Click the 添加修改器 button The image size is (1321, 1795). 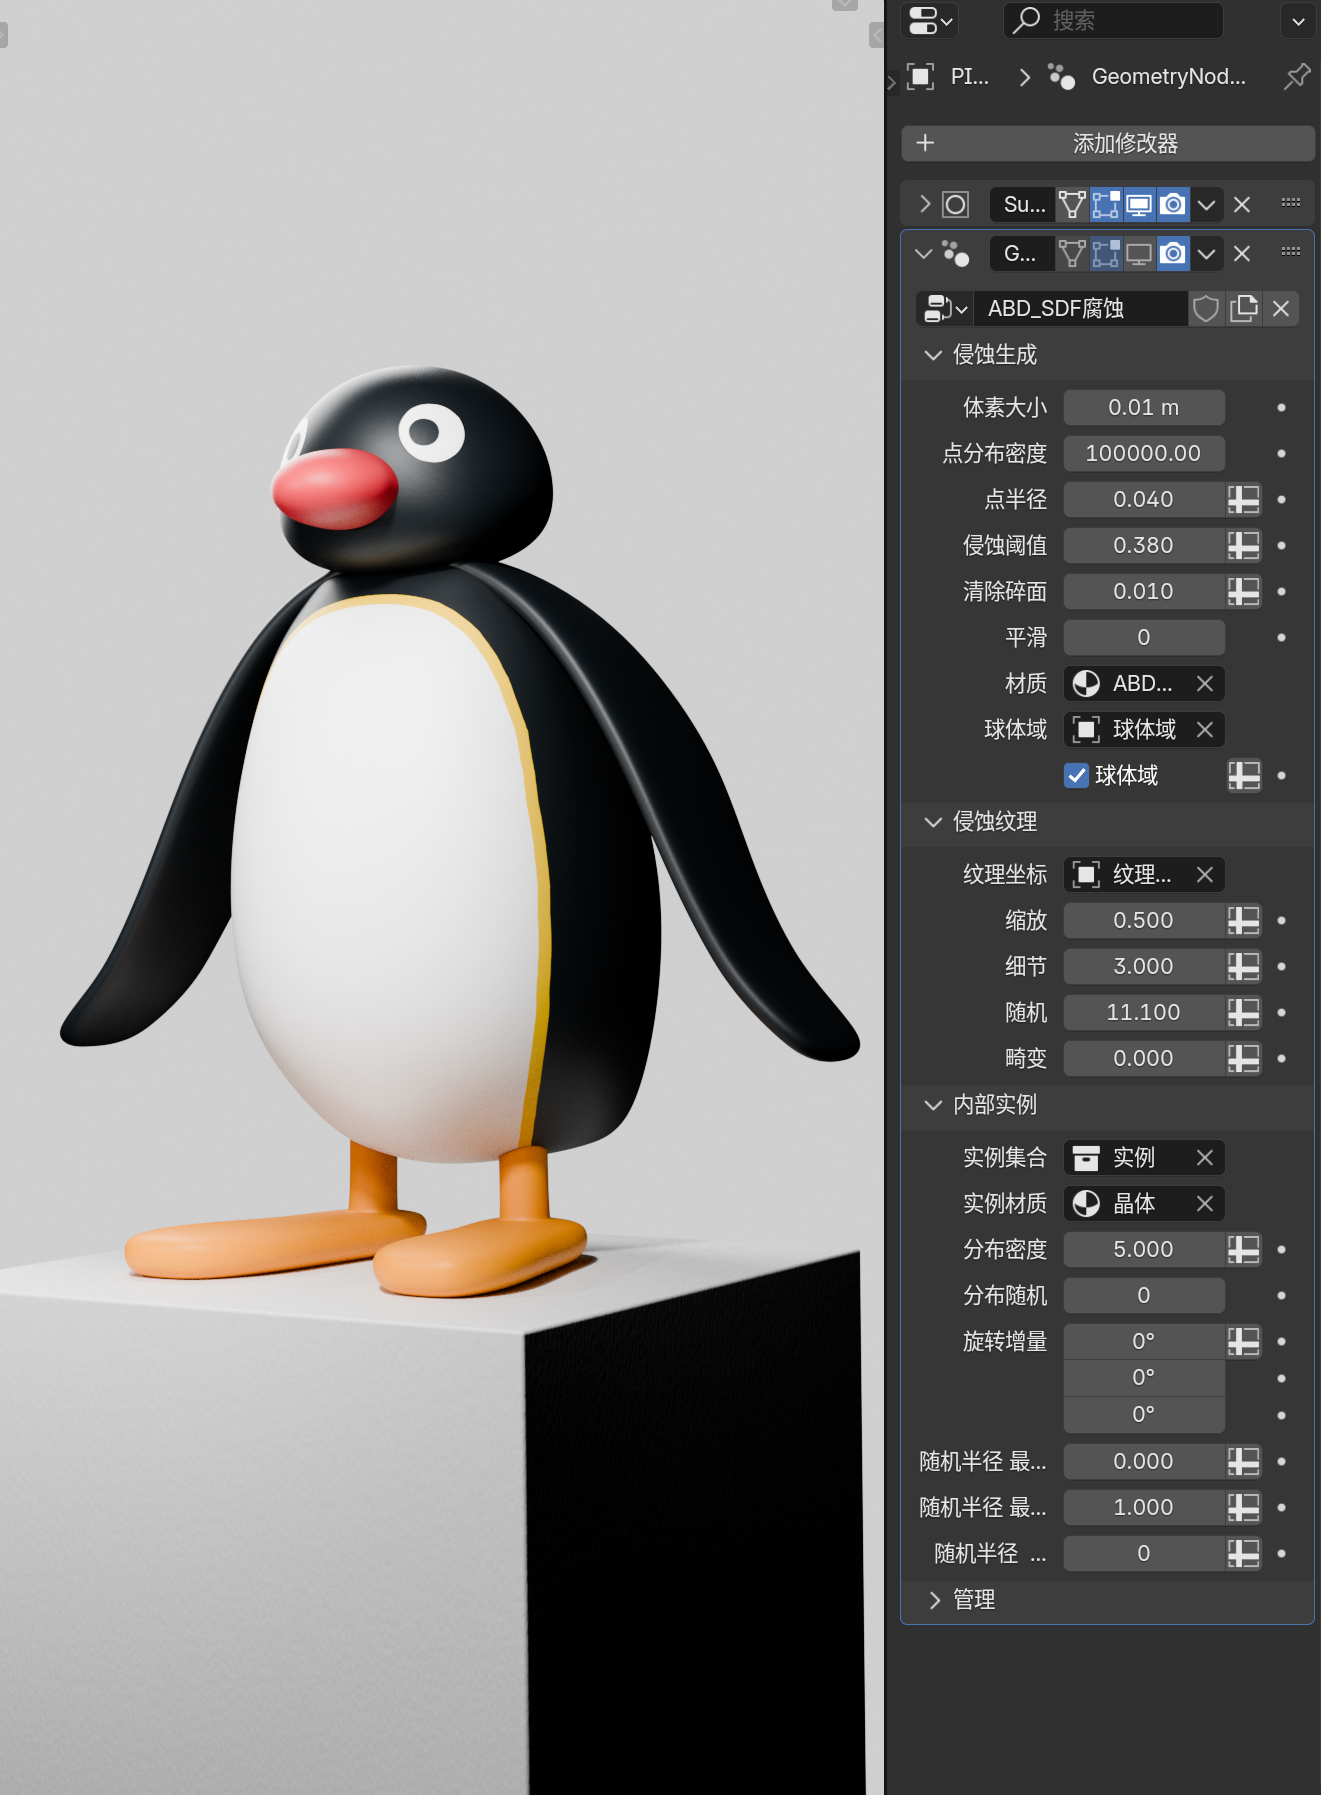(x=1108, y=143)
